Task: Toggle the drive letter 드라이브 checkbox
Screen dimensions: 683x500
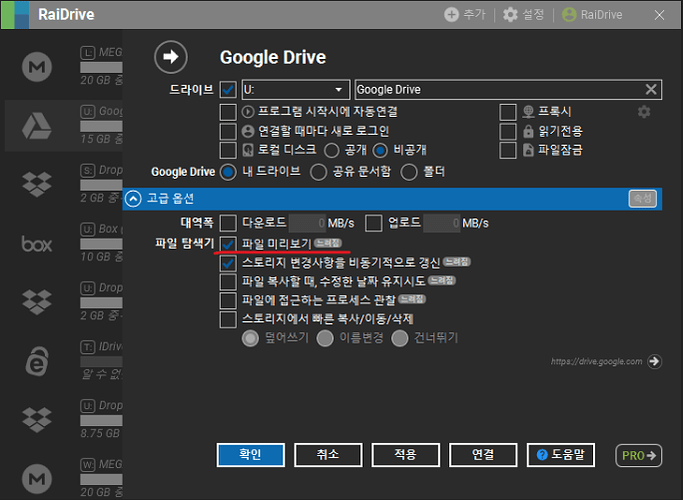Action: (228, 90)
